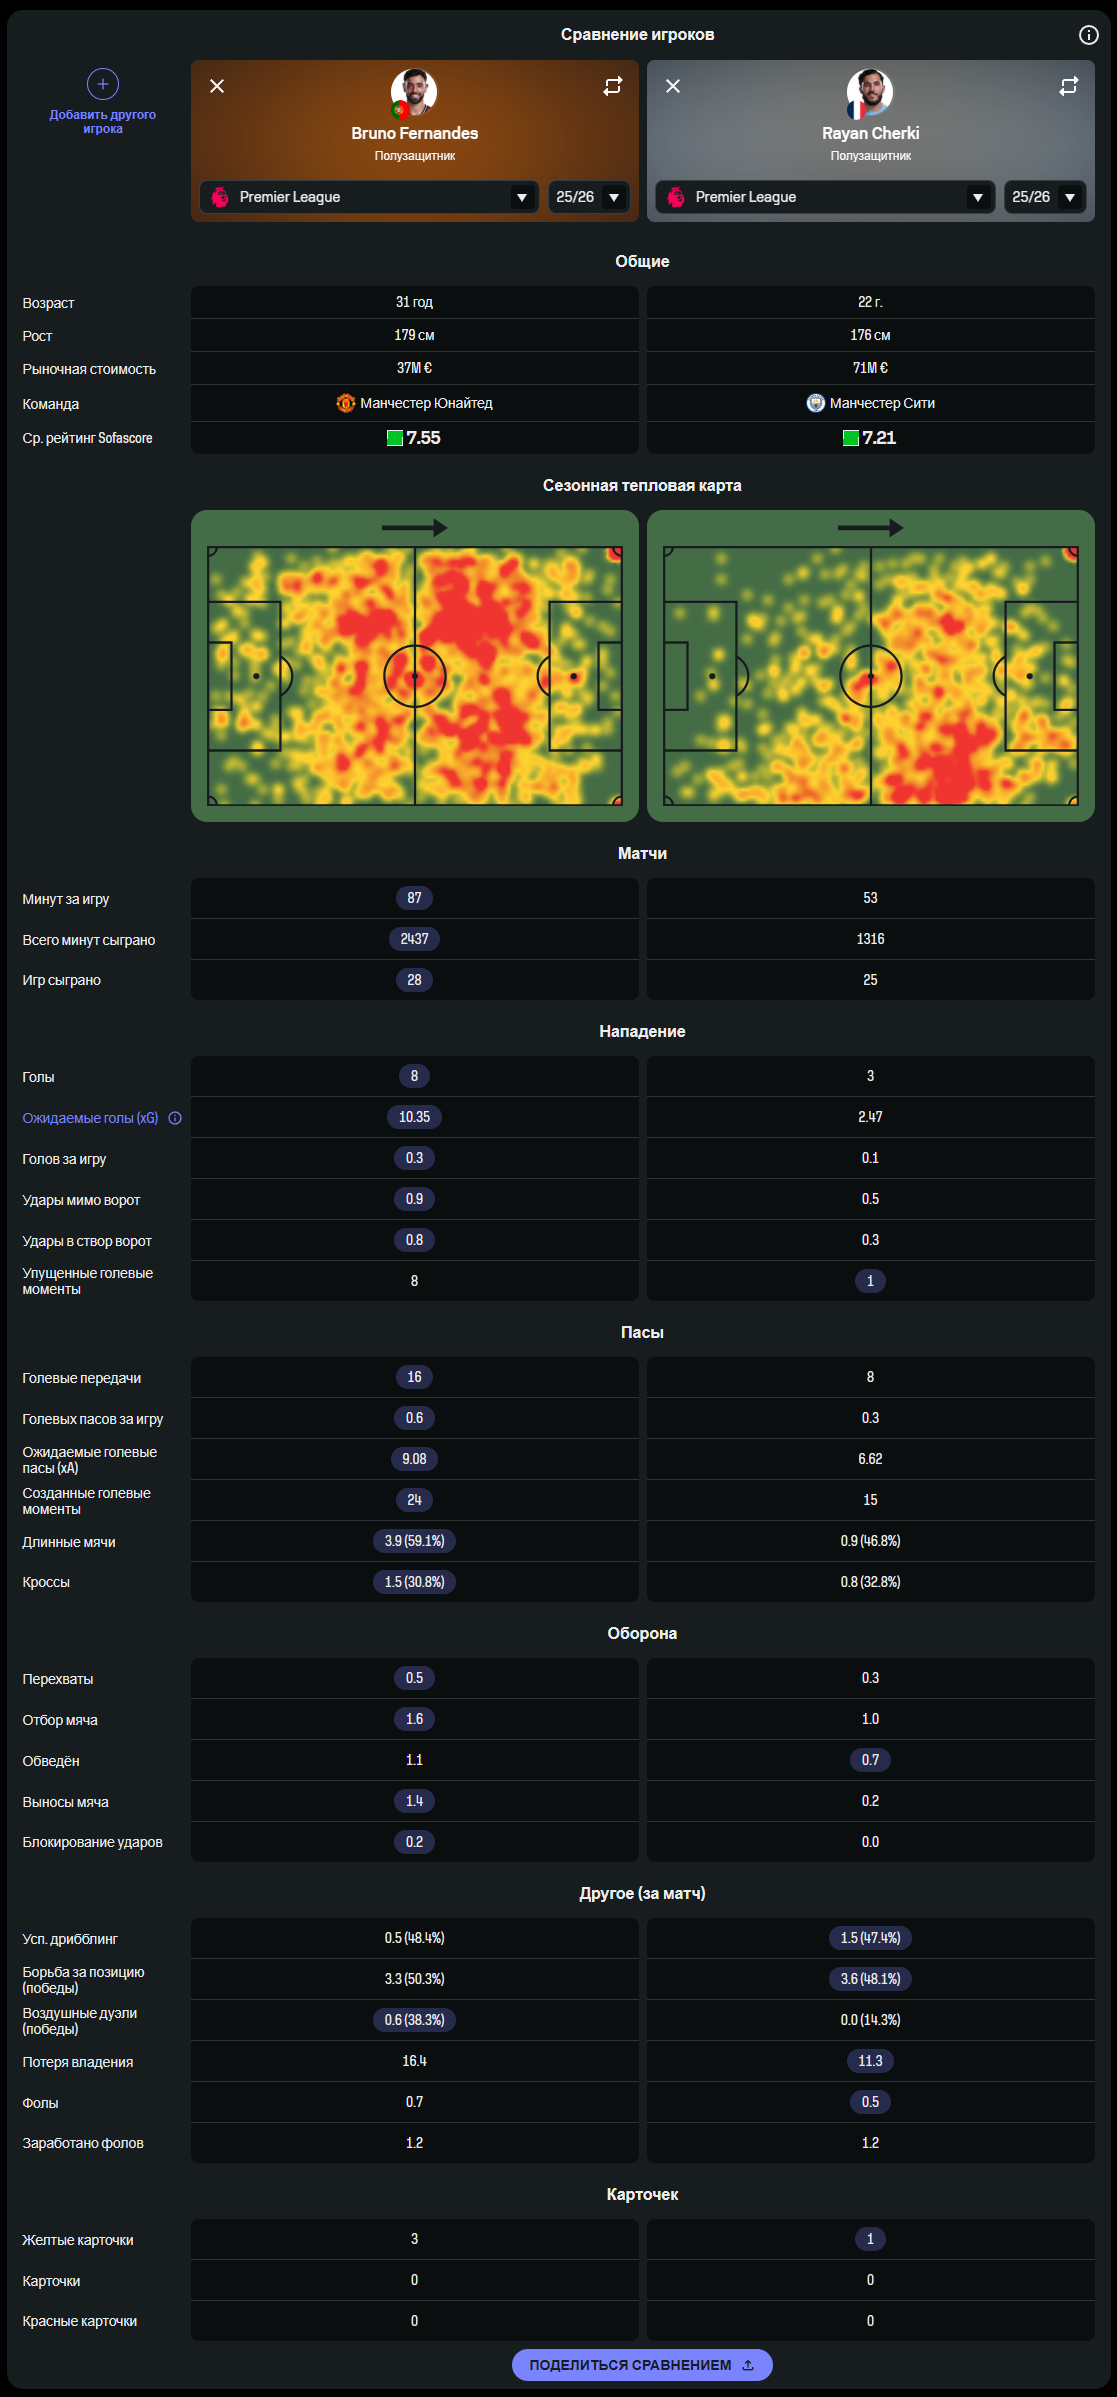The height and width of the screenshot is (2397, 1117).
Task: Click the green rating square next to 7.55
Action: 395,438
